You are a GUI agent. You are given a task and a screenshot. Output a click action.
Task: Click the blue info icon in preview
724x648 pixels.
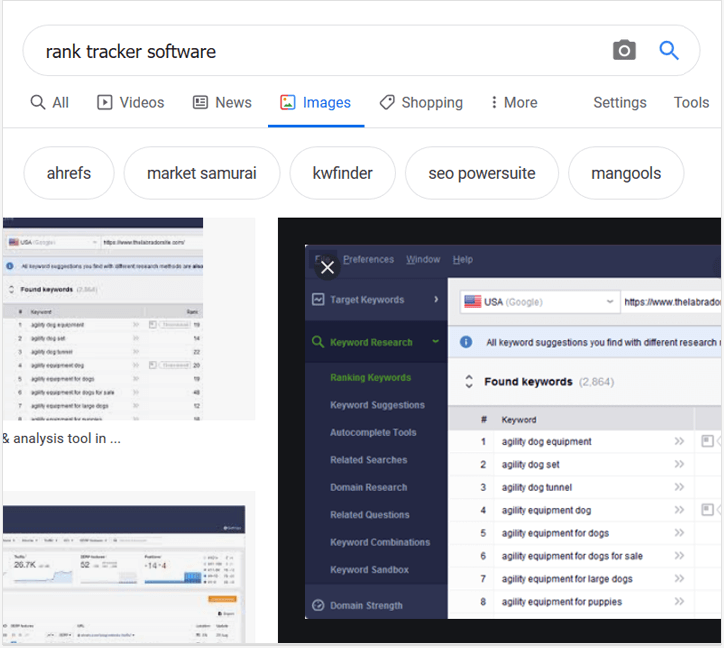pyautogui.click(x=466, y=342)
